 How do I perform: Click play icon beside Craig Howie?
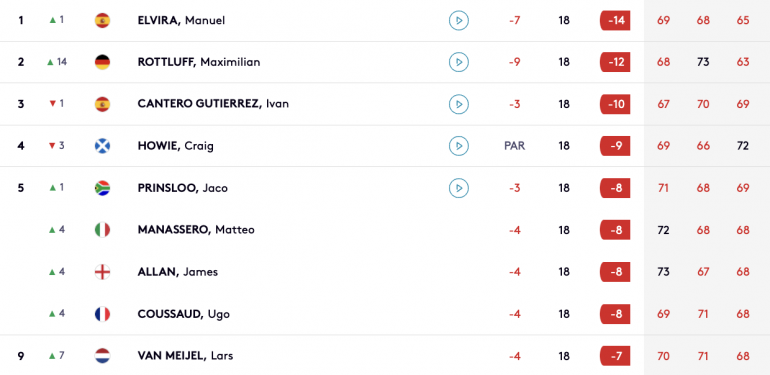click(459, 146)
